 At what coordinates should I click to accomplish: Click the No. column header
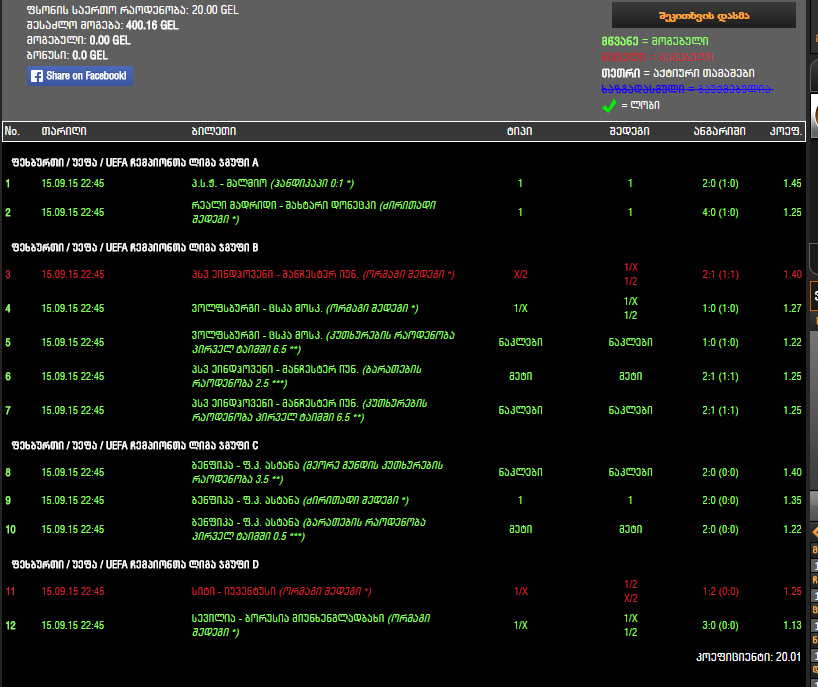coord(12,131)
